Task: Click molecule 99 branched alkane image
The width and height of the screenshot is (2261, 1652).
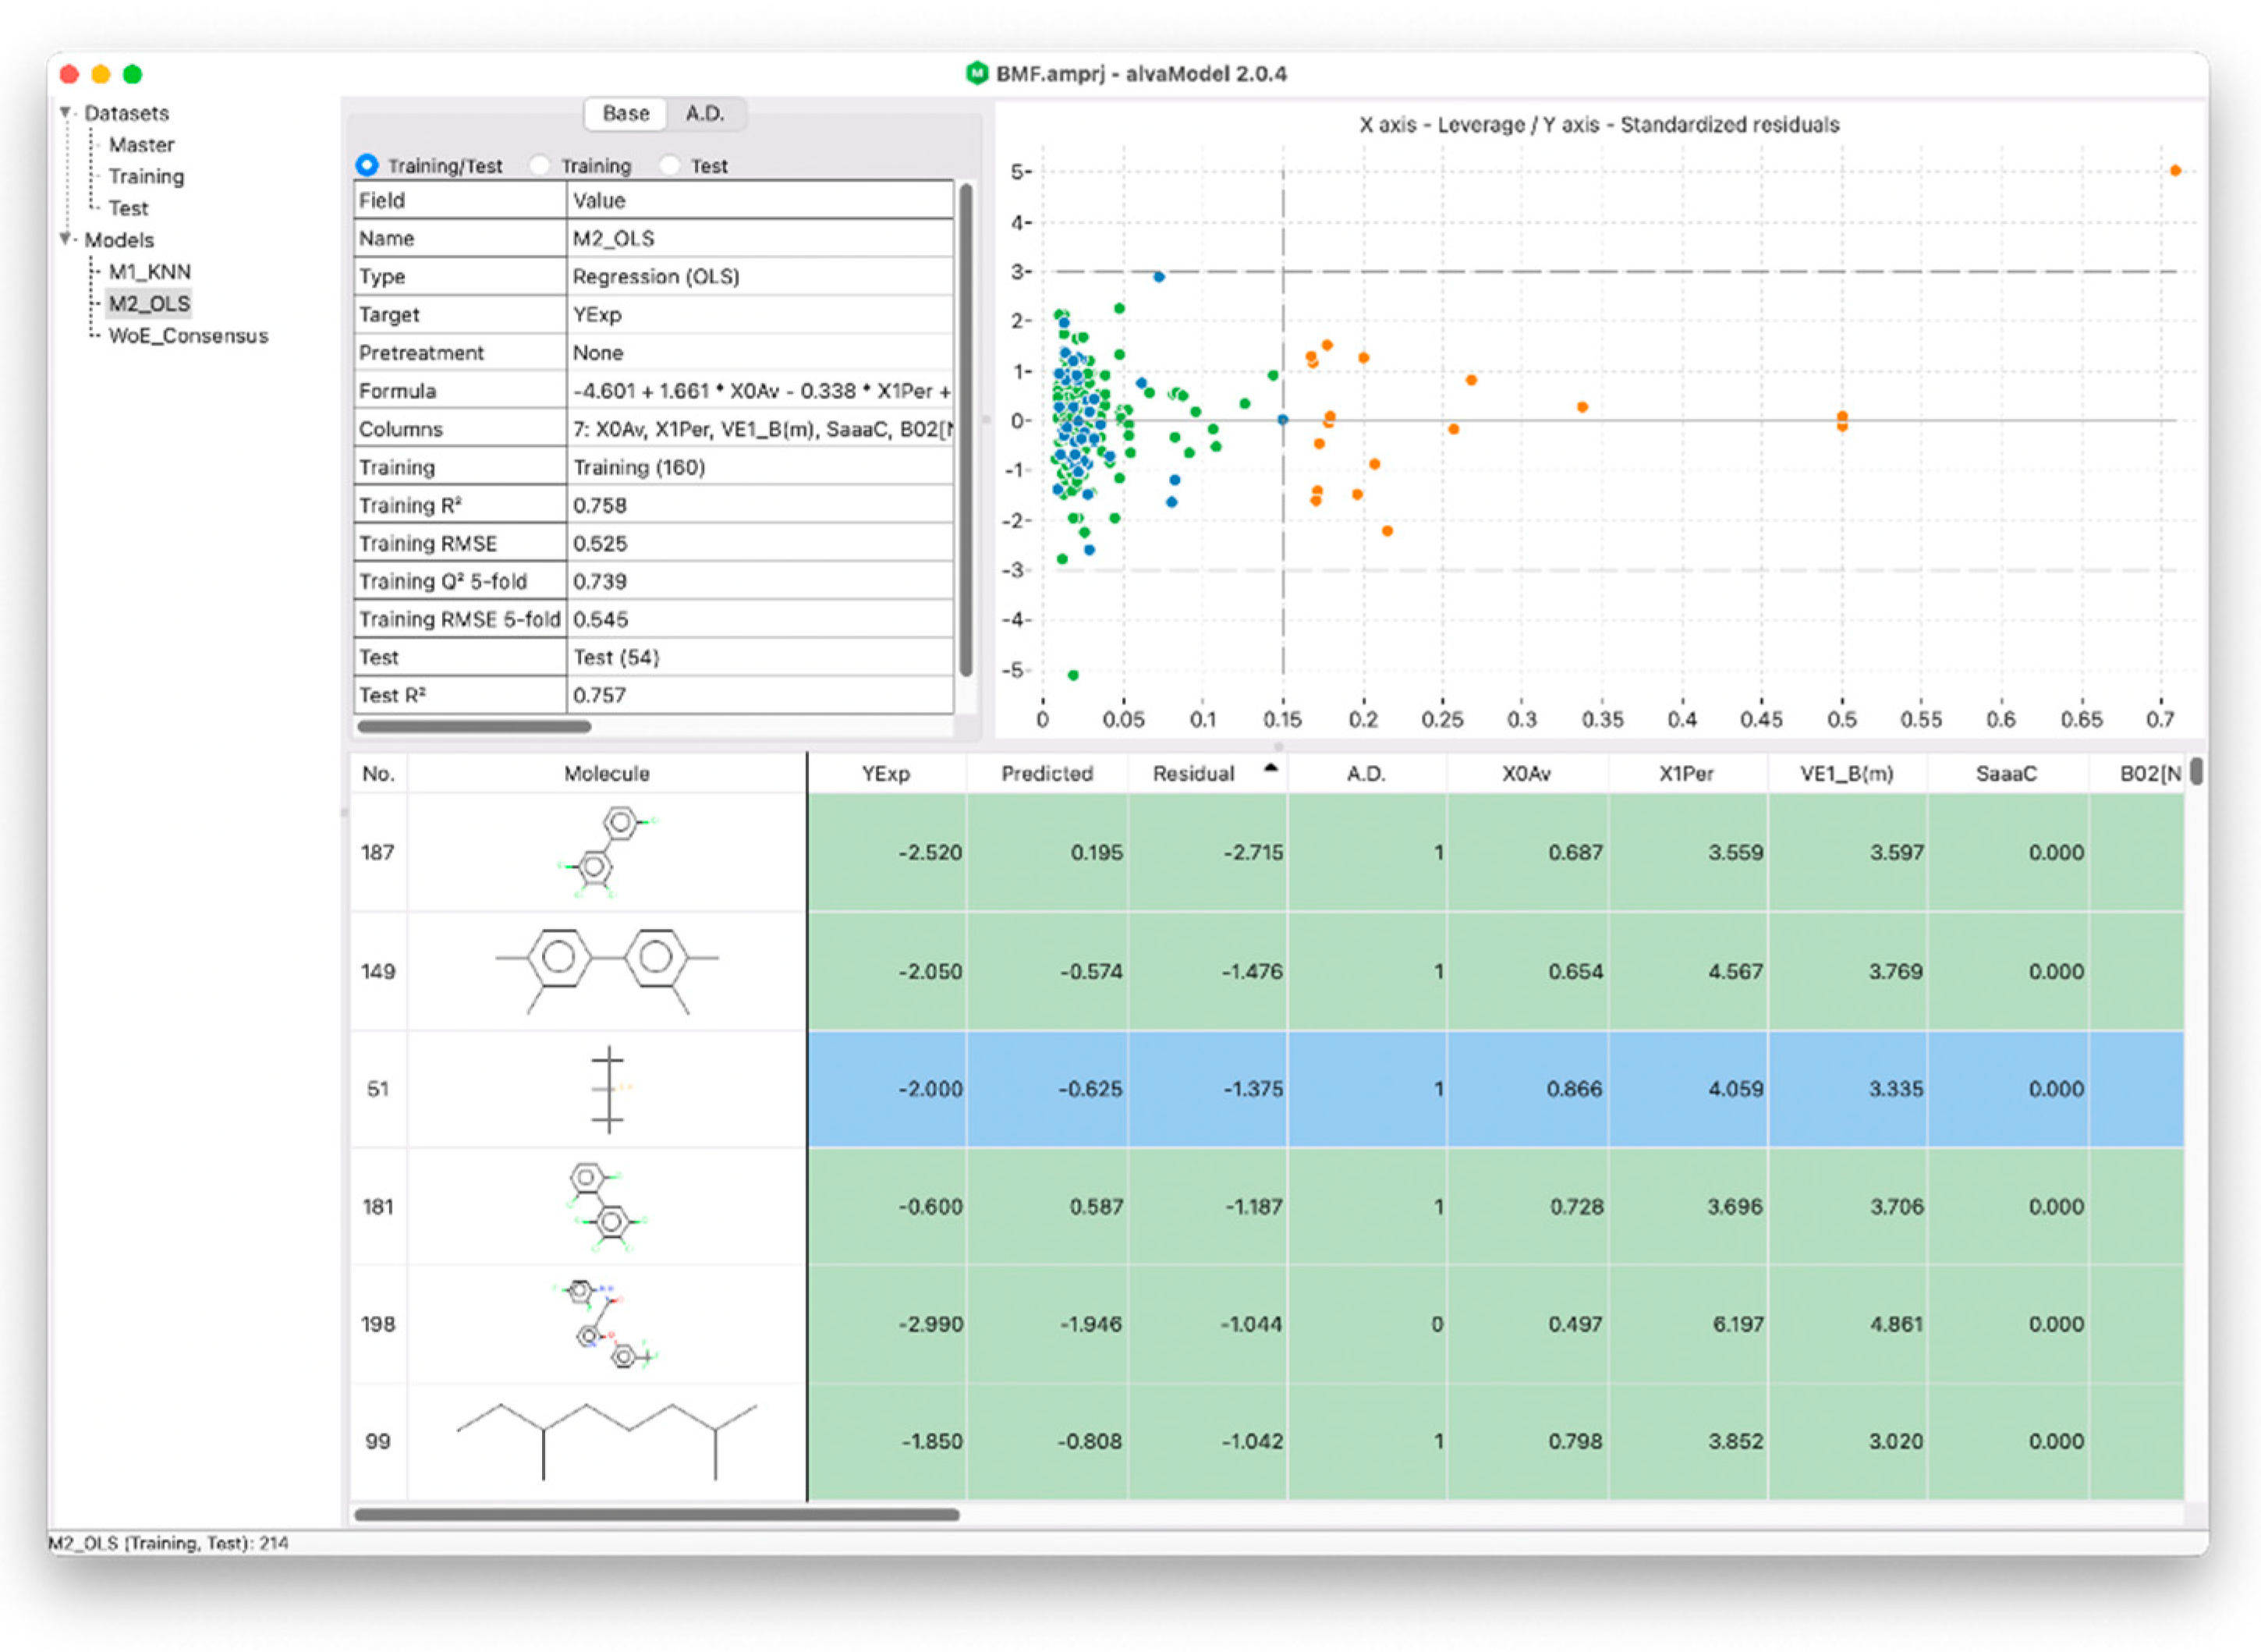Action: coord(606,1441)
